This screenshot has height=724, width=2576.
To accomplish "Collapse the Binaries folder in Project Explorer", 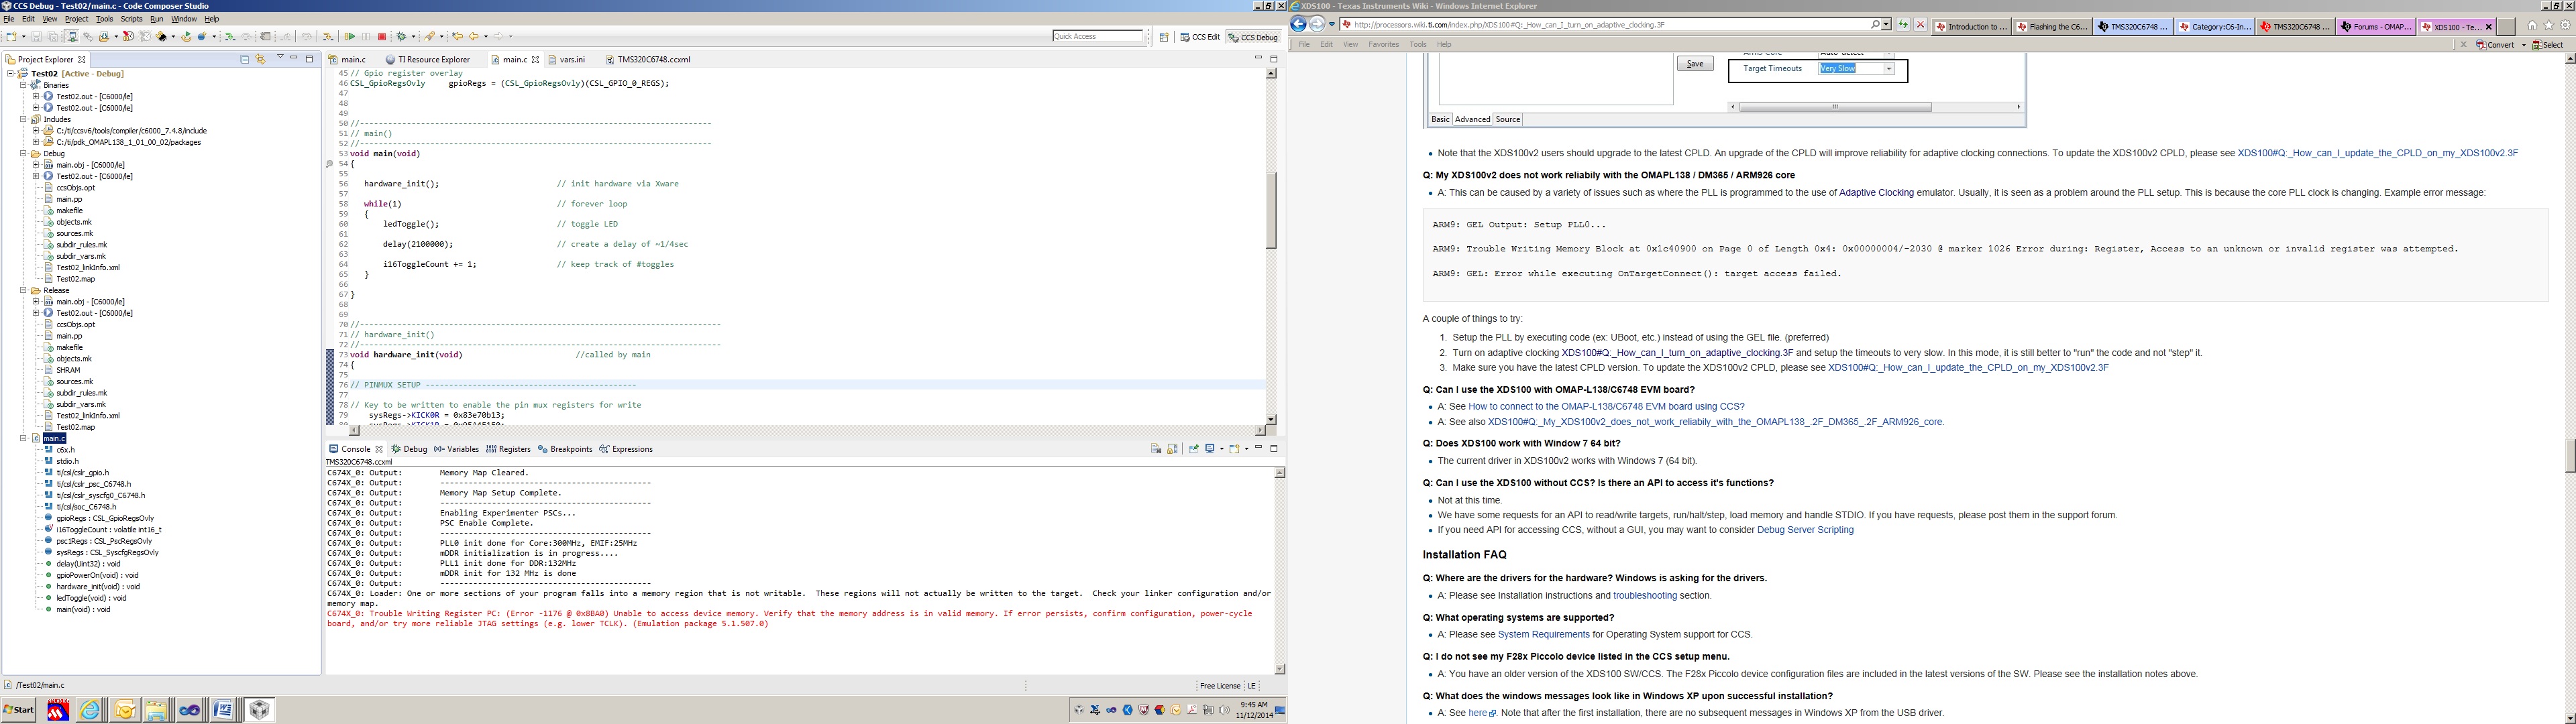I will 23,85.
